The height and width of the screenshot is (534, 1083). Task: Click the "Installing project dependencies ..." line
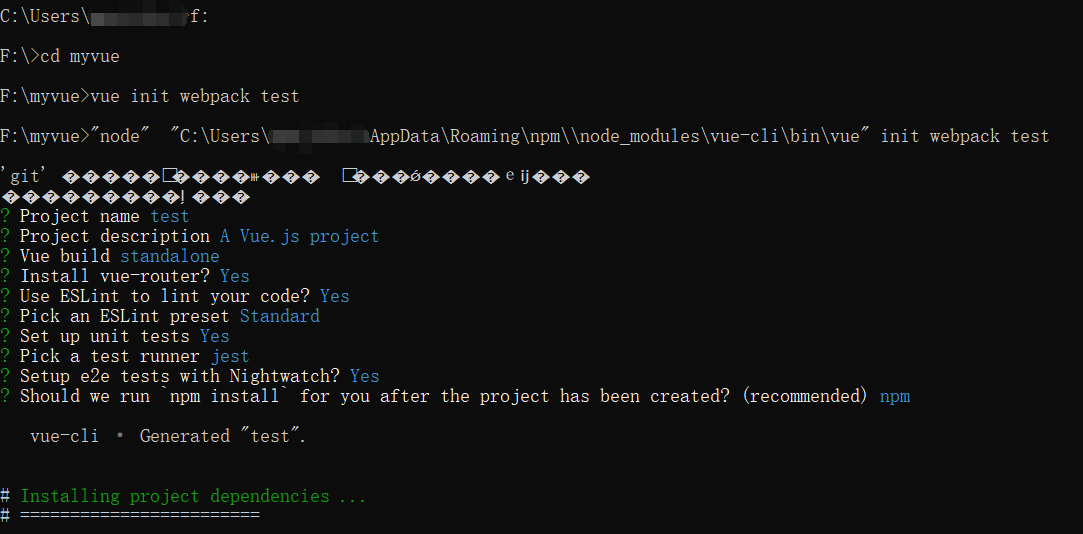pos(193,496)
